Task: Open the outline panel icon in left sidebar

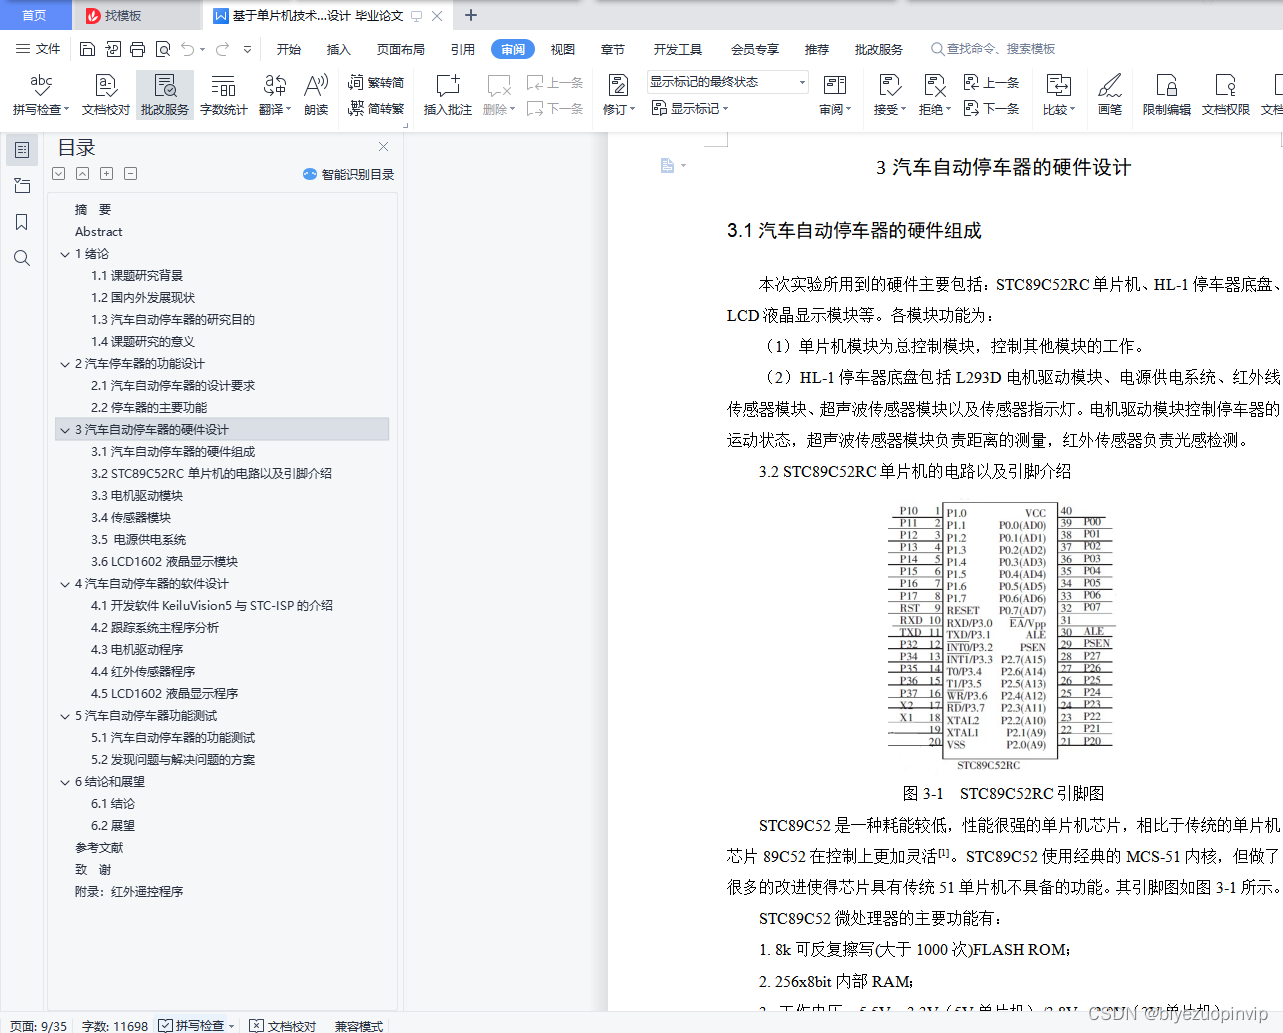Action: 22,150
